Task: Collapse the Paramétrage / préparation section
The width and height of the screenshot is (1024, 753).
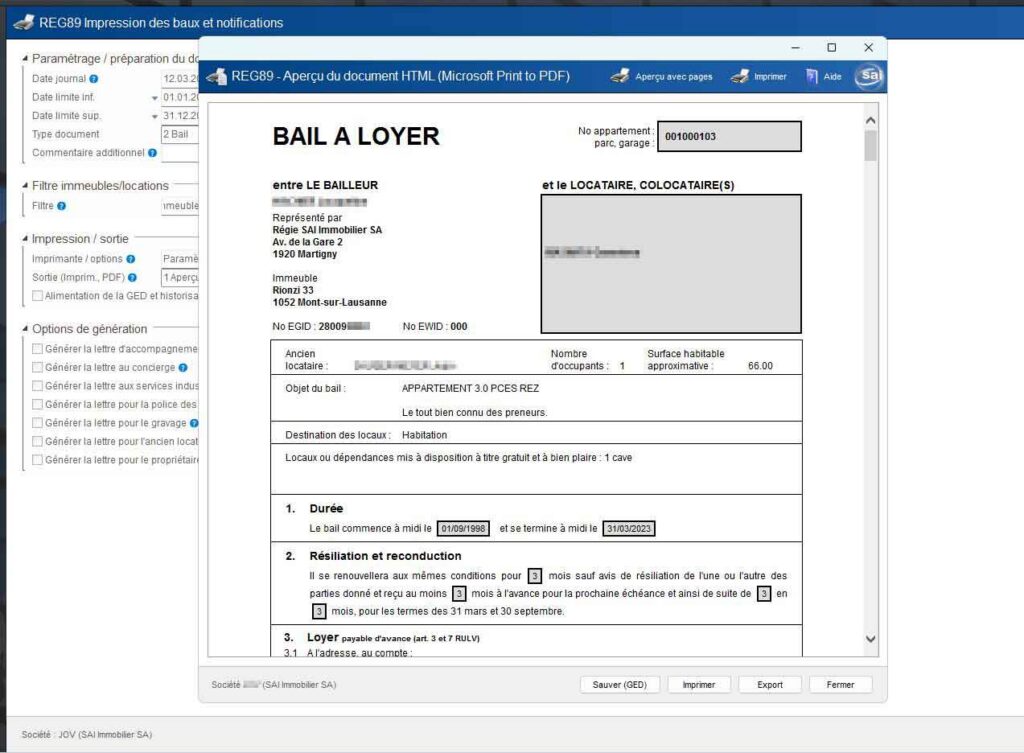Action: pos(25,59)
